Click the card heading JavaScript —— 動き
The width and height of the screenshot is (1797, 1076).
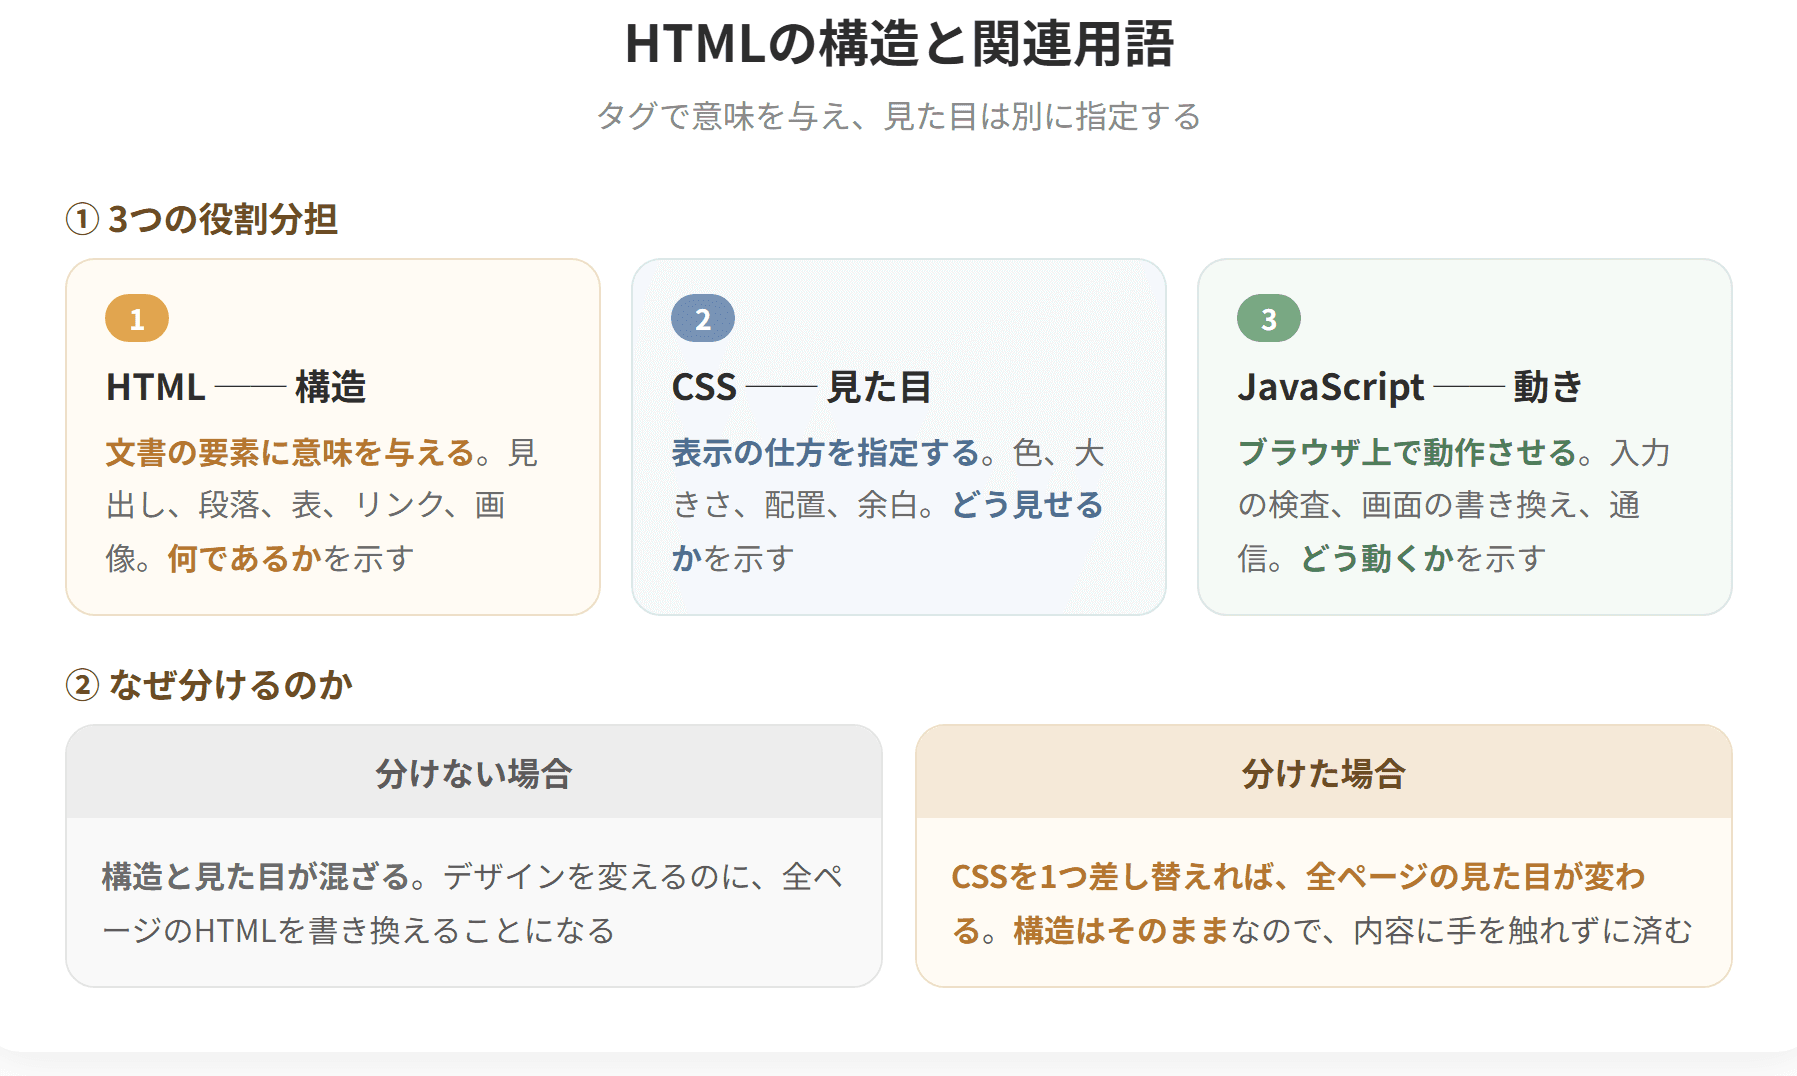(1410, 387)
